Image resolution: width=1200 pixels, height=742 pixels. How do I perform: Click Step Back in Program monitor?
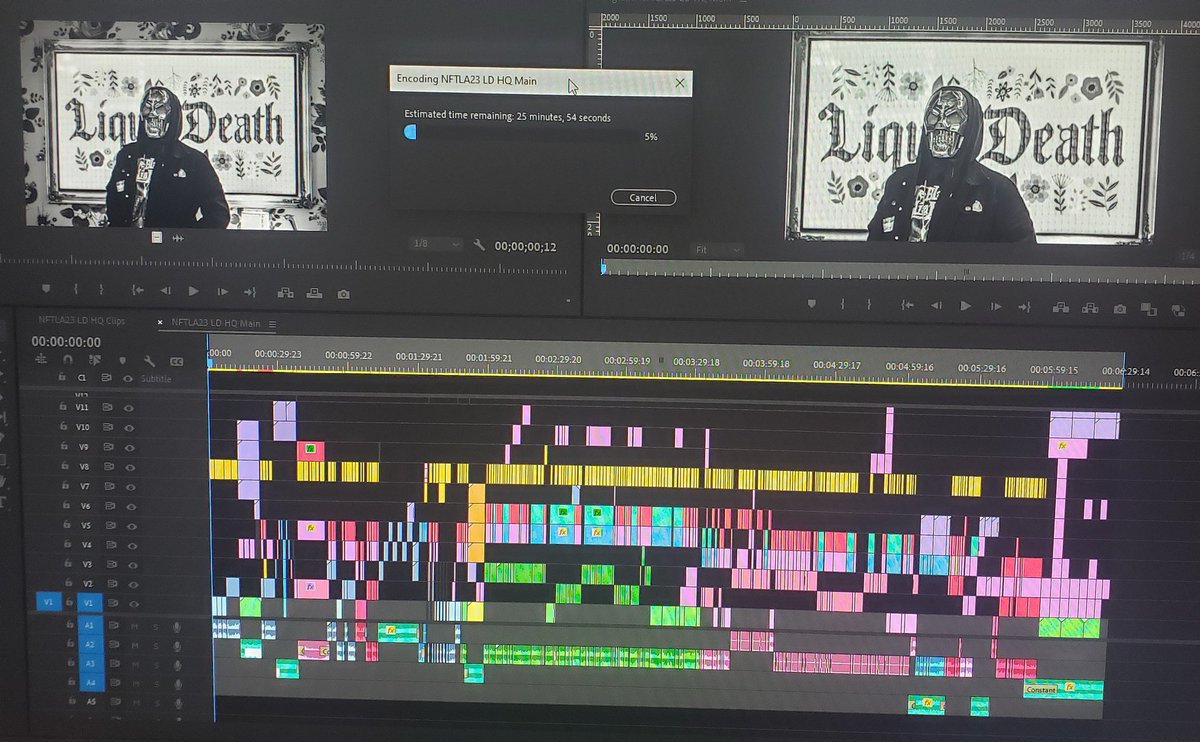936,306
